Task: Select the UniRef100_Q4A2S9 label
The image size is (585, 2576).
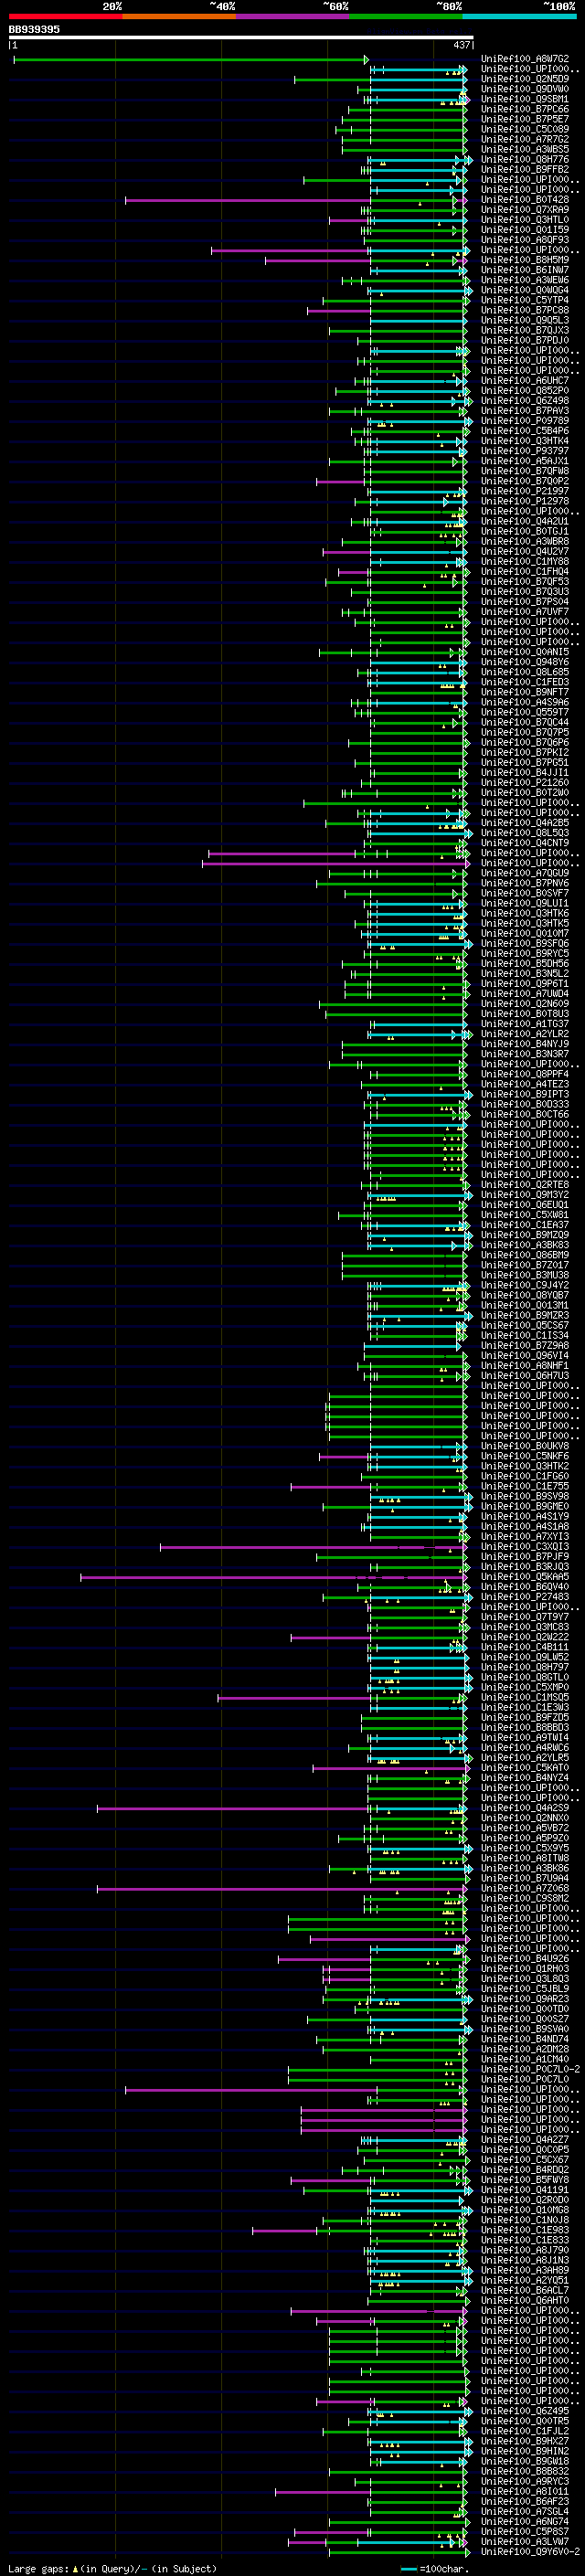Action: [x=525, y=1809]
